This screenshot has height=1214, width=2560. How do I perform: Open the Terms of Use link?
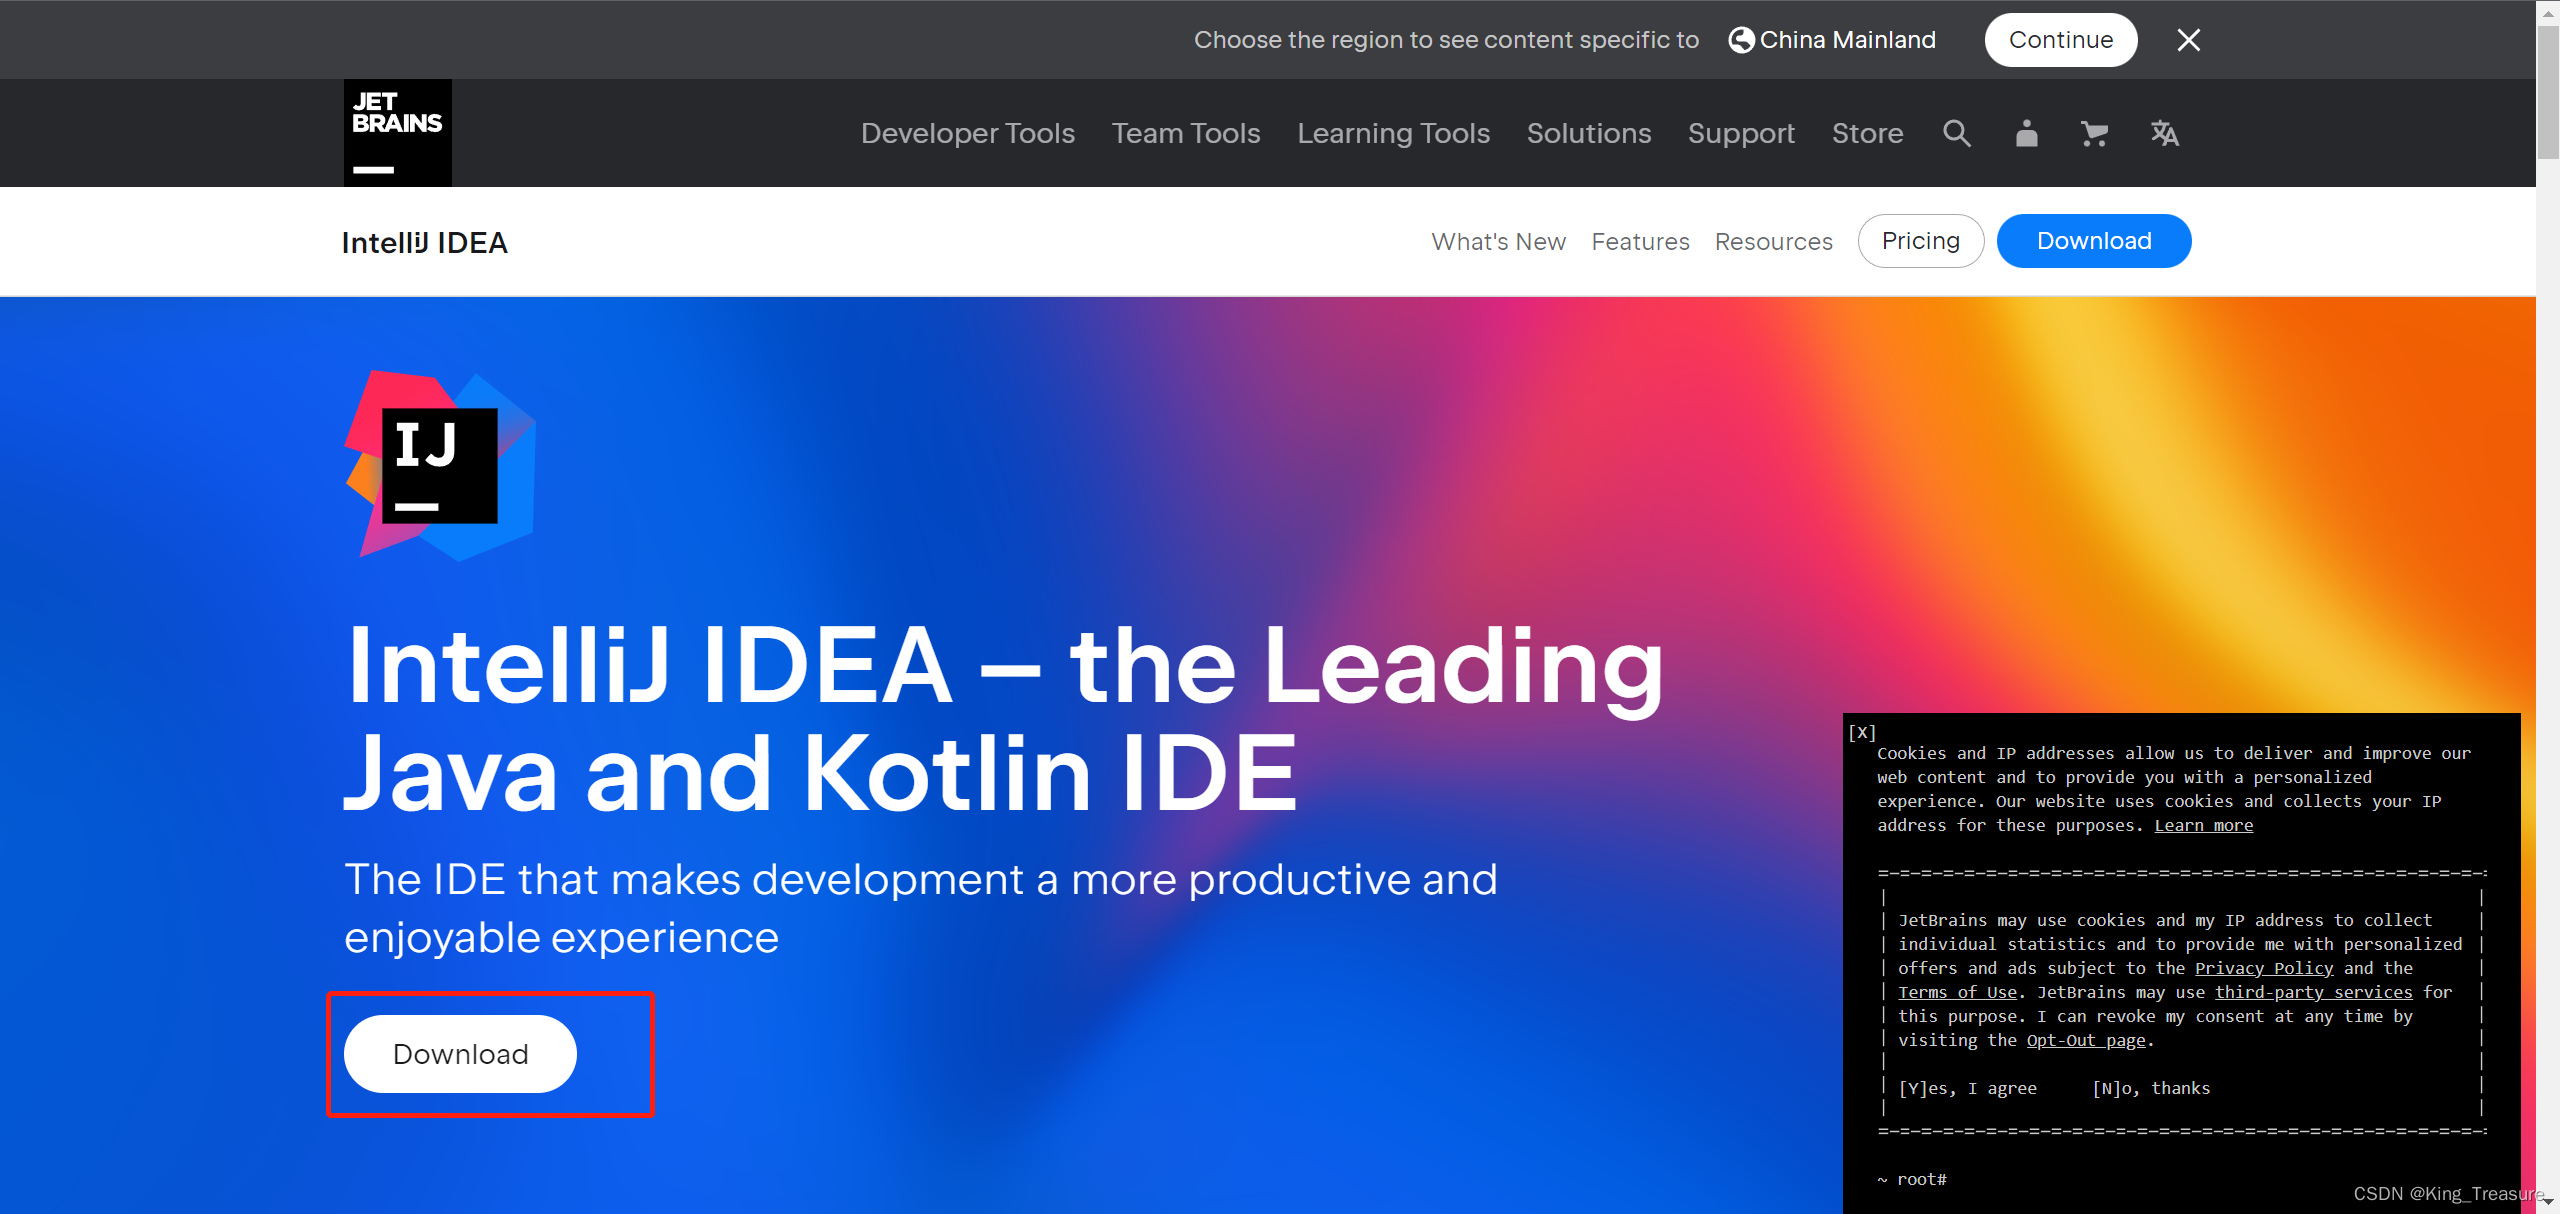point(1957,992)
